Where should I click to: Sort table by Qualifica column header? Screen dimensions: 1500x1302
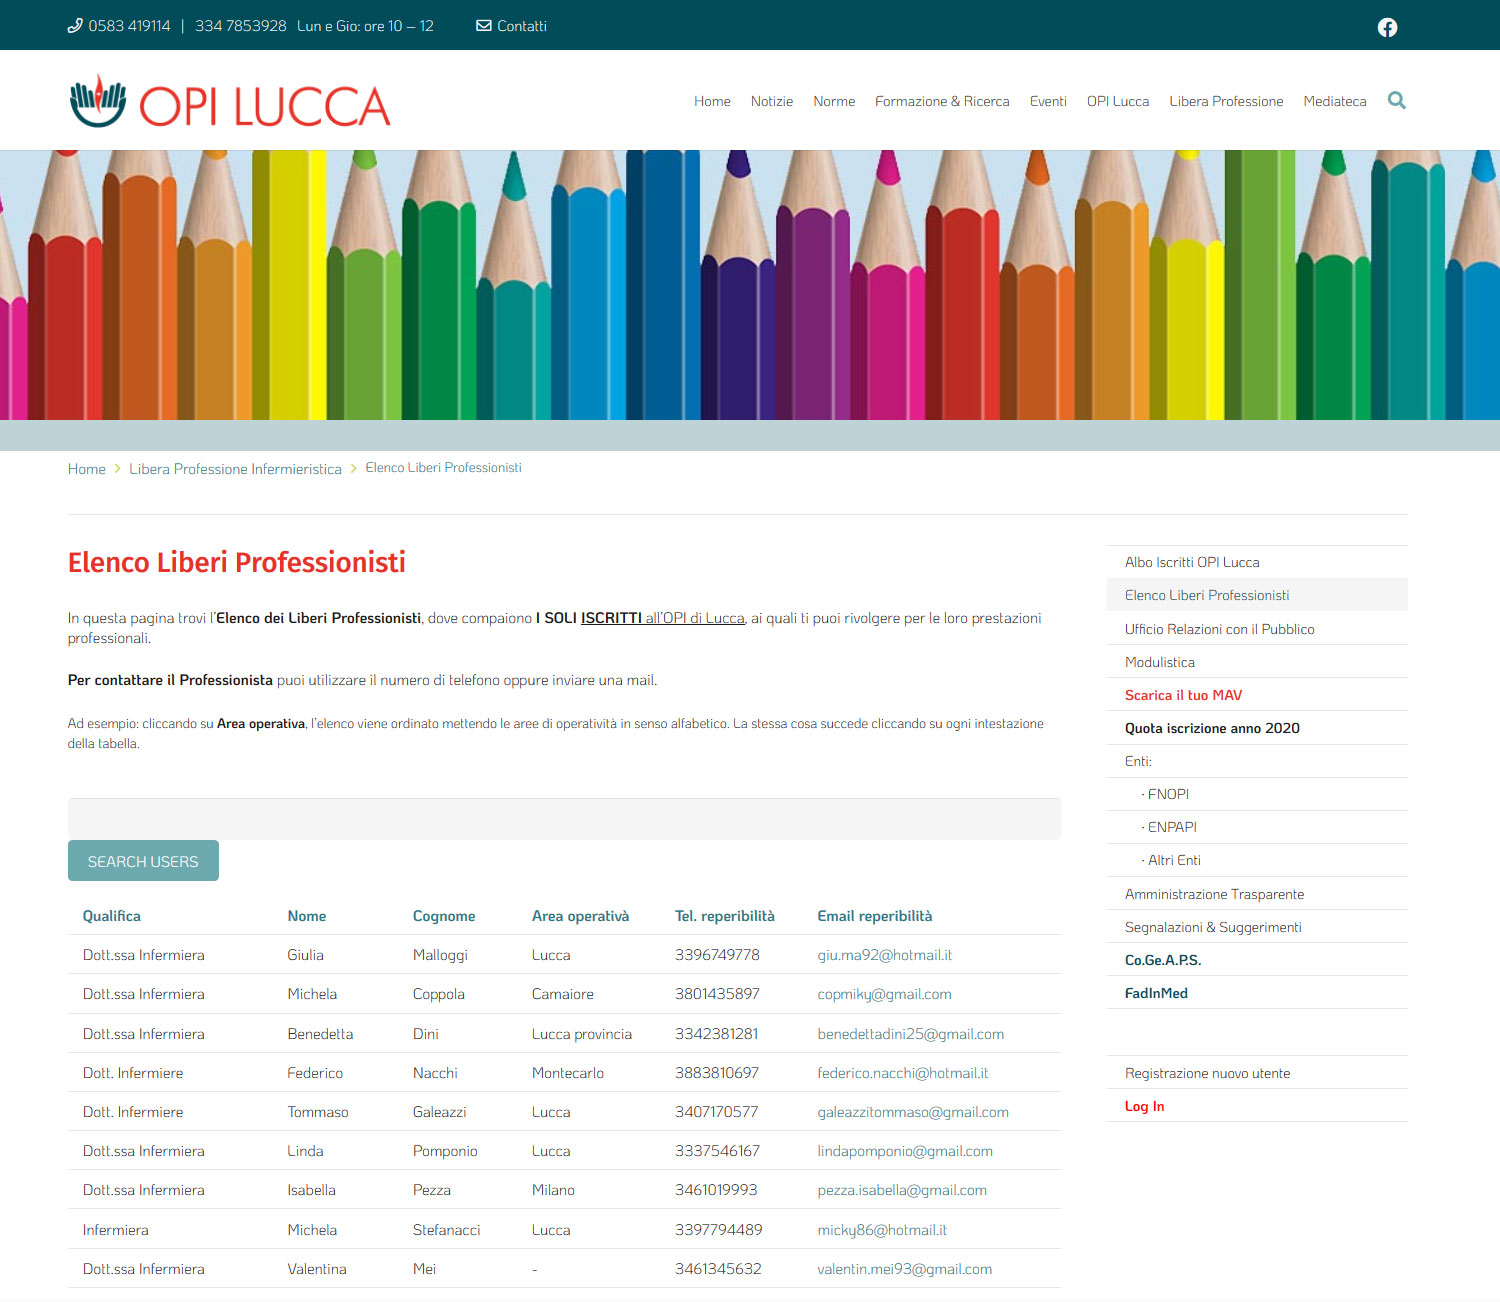[111, 916]
